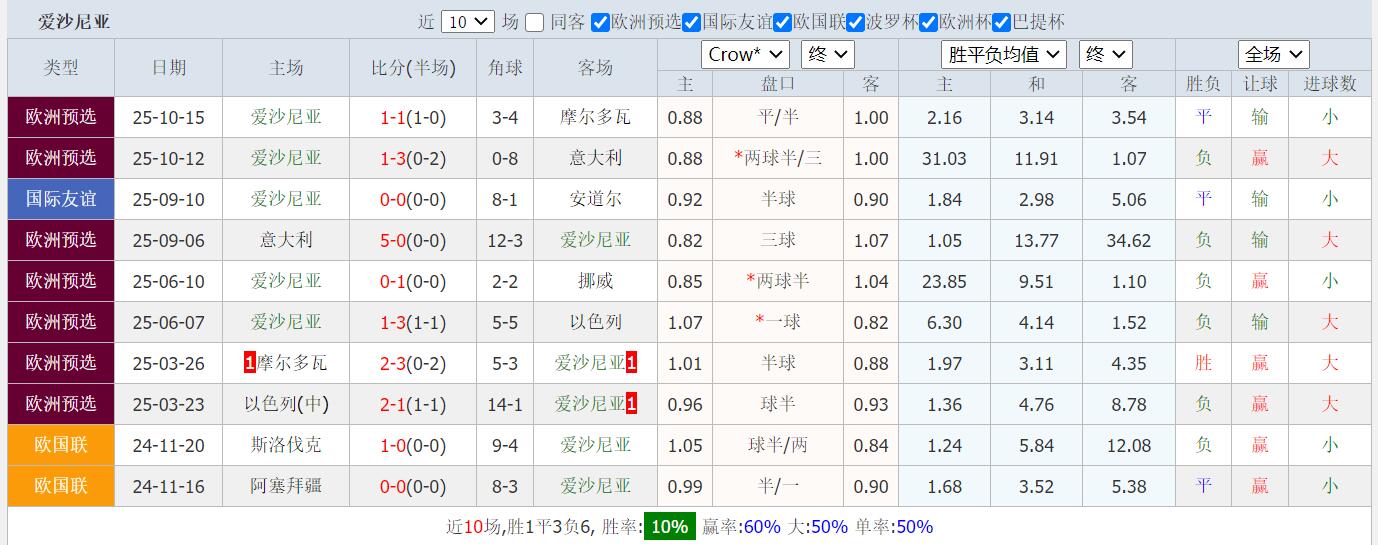Click the green 10% win rate badge
The image size is (1378, 545).
click(x=669, y=527)
